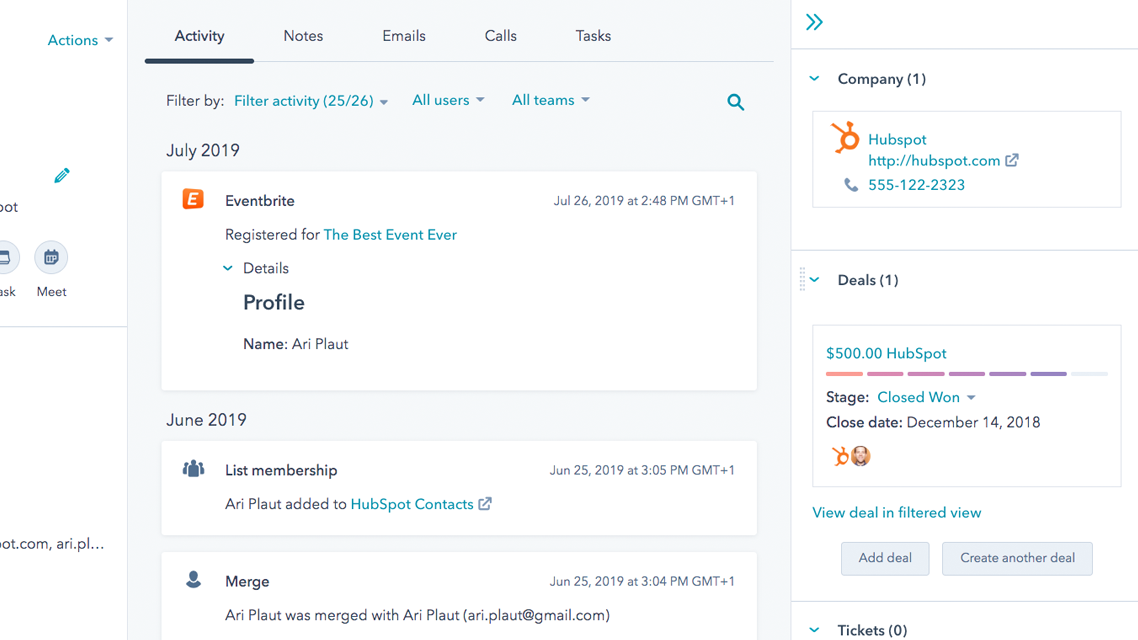The height and width of the screenshot is (640, 1138).
Task: Open hubspot.com via the external link icon
Action: pos(1011,160)
